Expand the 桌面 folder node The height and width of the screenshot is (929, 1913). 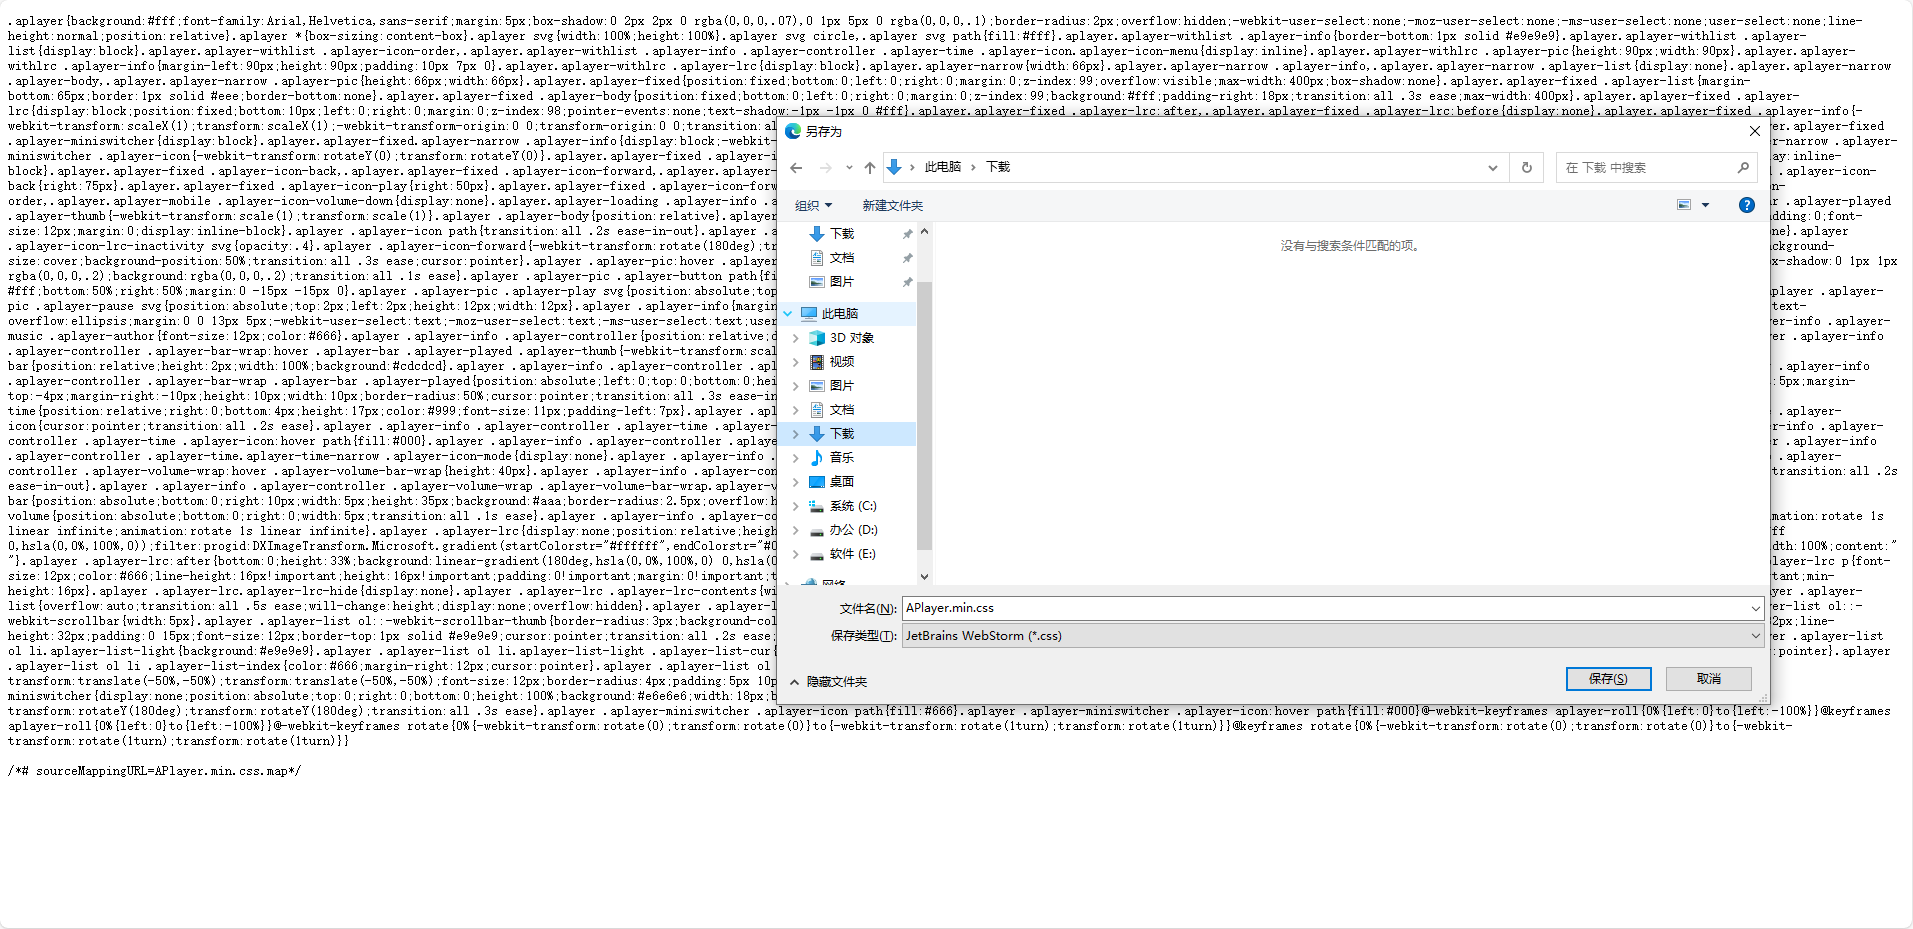tap(796, 482)
